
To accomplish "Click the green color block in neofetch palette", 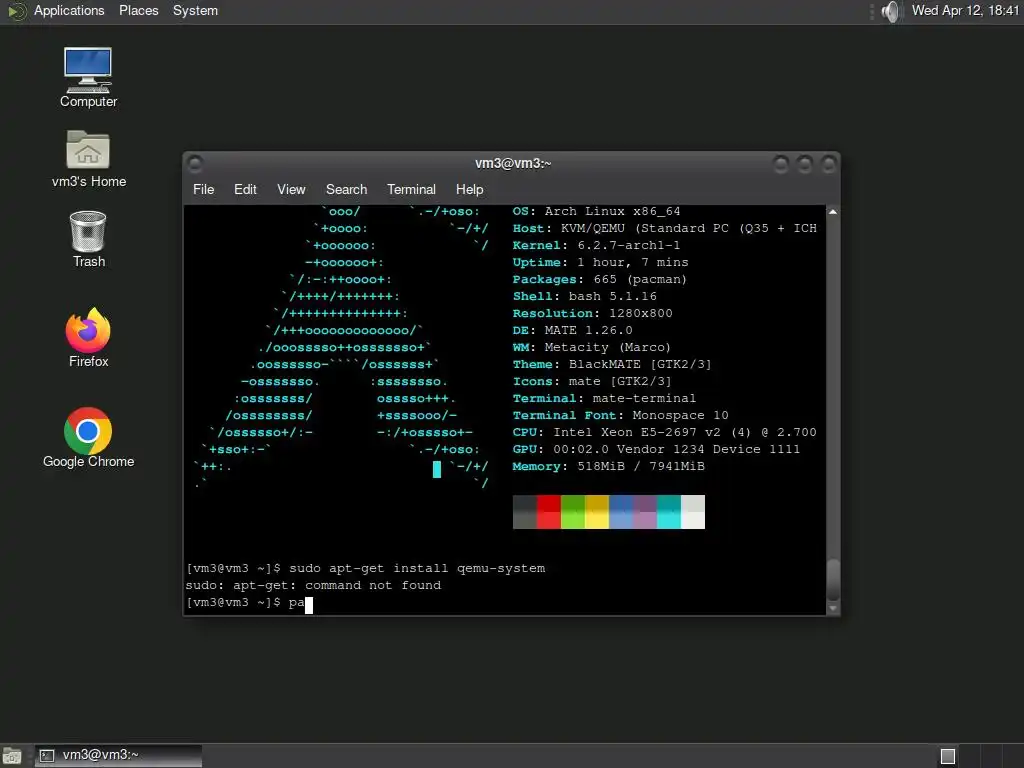I will 573,512.
